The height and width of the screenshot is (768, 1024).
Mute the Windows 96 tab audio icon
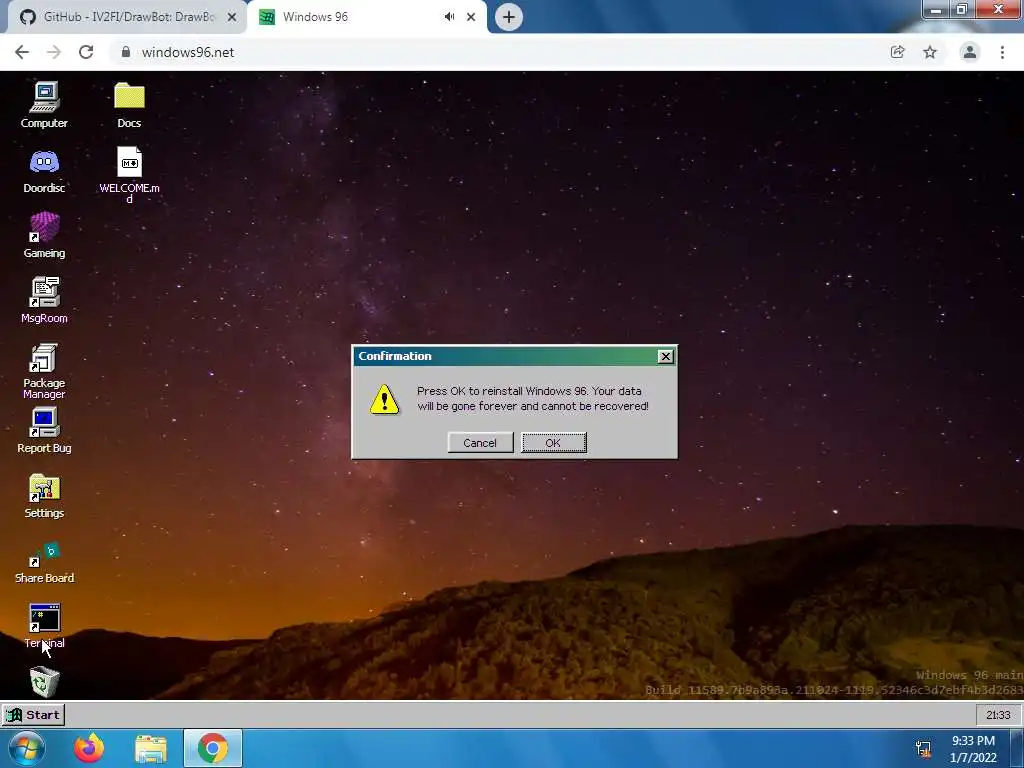pyautogui.click(x=449, y=17)
